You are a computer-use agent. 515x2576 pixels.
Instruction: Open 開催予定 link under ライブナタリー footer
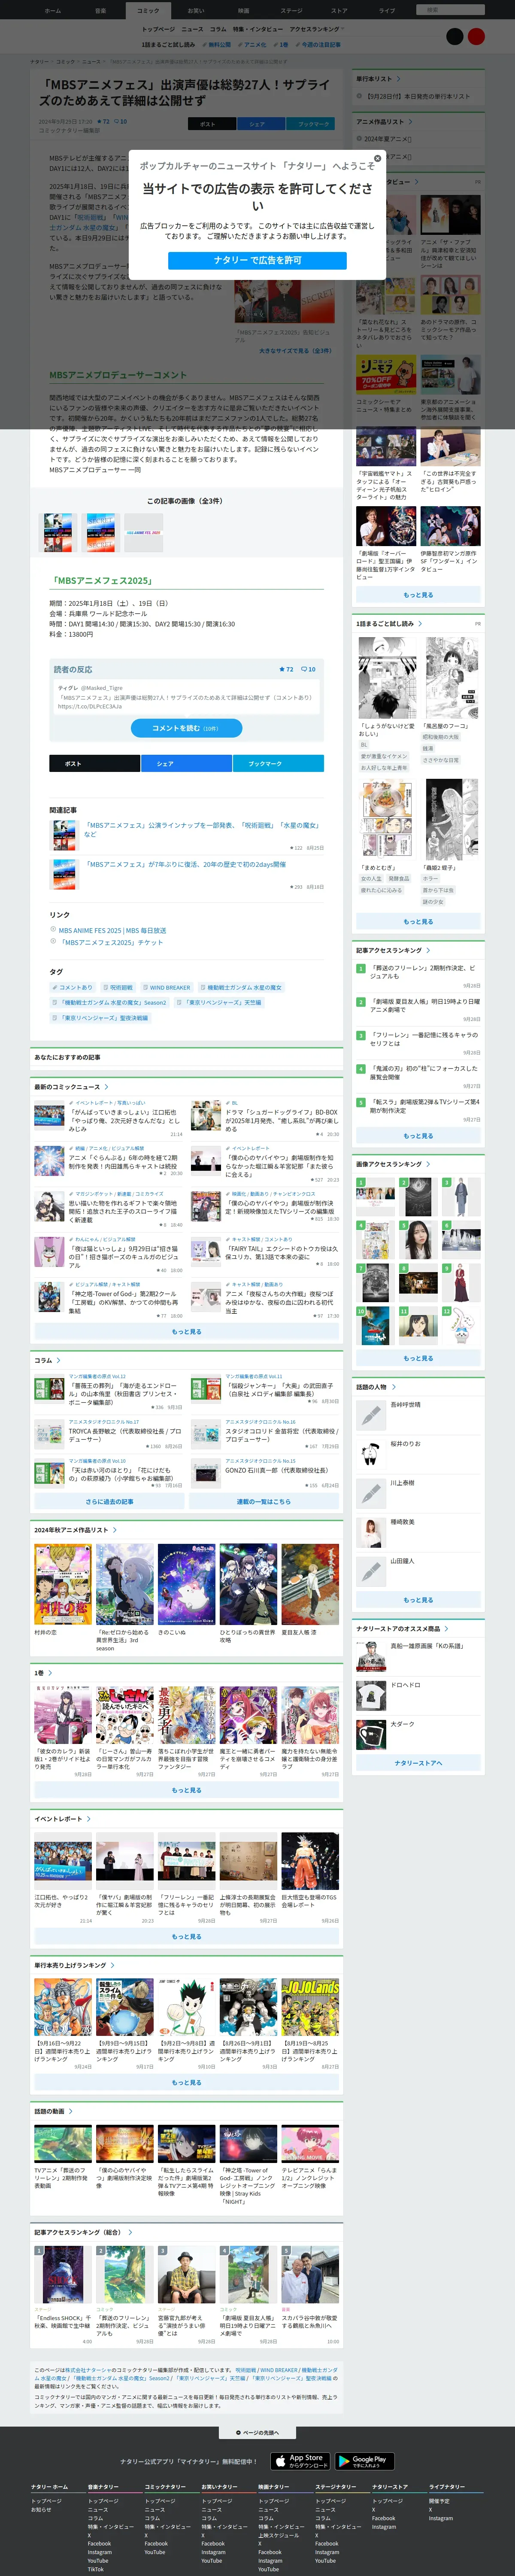click(439, 2501)
